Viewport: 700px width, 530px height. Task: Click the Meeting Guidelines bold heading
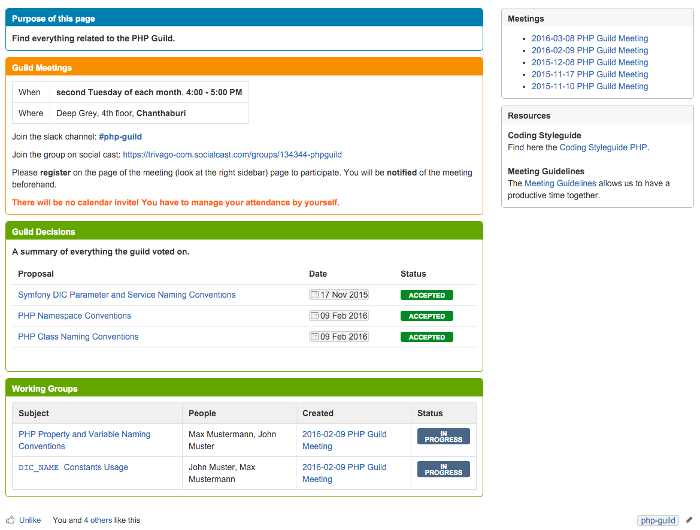coord(546,171)
